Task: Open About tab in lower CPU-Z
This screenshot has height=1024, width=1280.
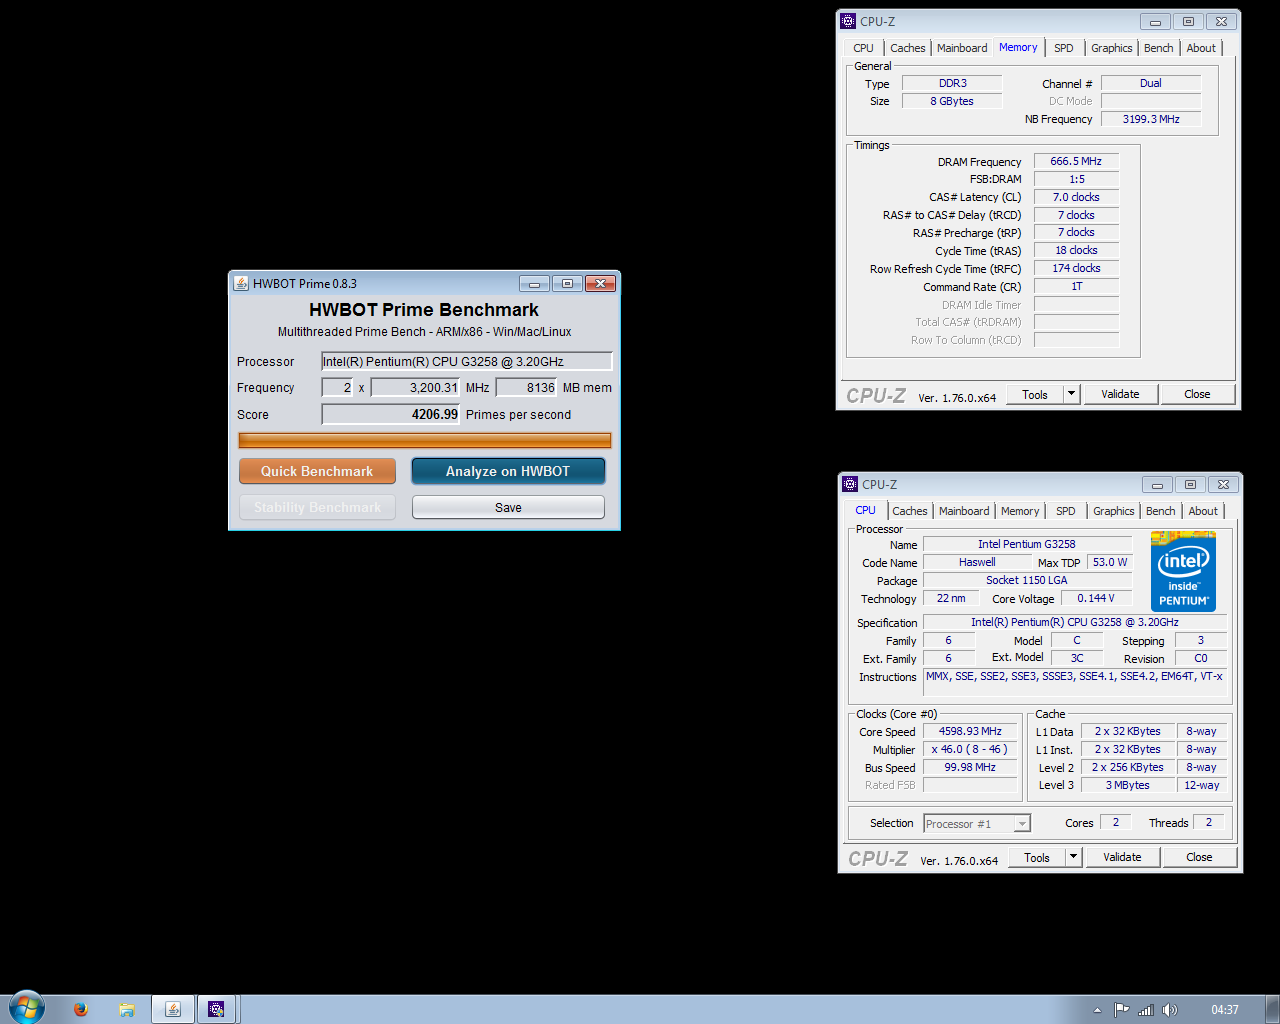Action: (1203, 511)
